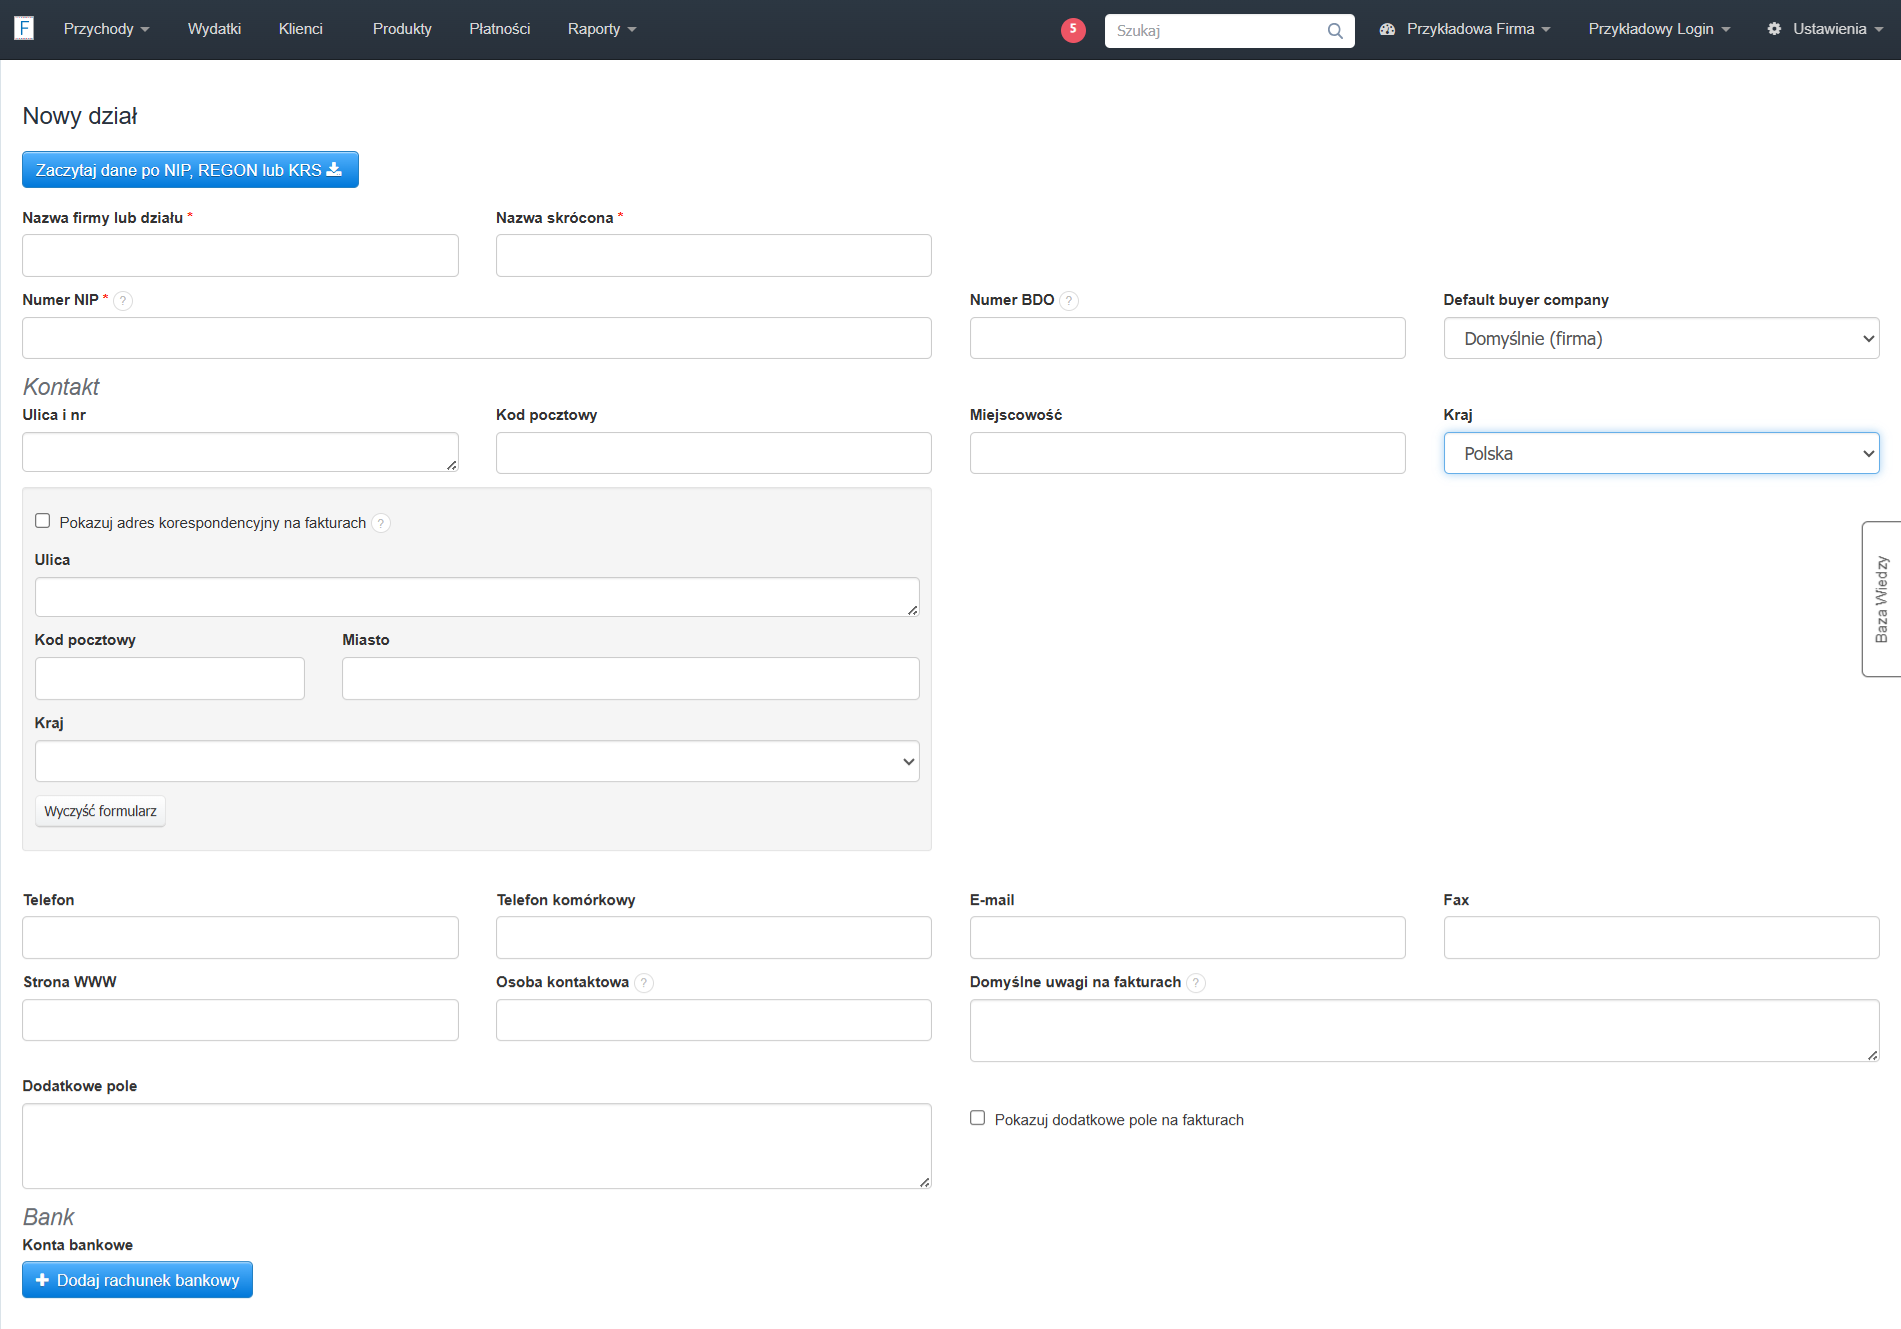
Task: Open the Default buyer company dropdown
Action: 1661,339
